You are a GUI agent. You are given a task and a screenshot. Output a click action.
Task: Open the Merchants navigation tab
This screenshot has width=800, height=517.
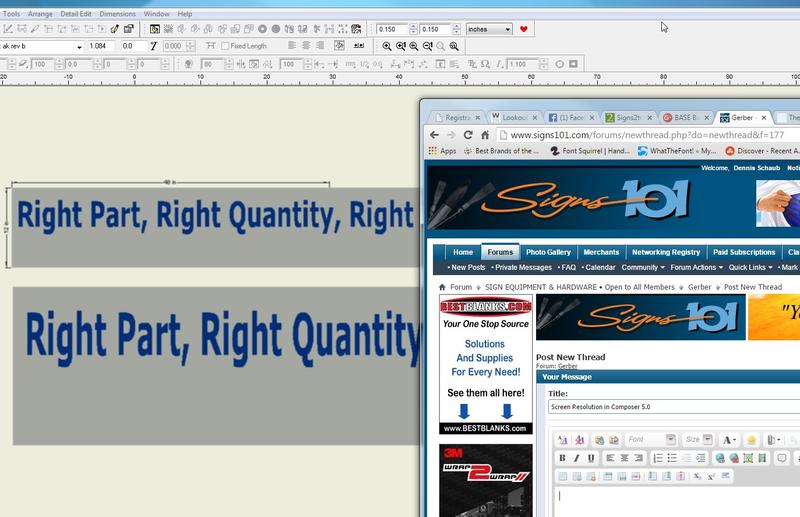[x=601, y=252]
